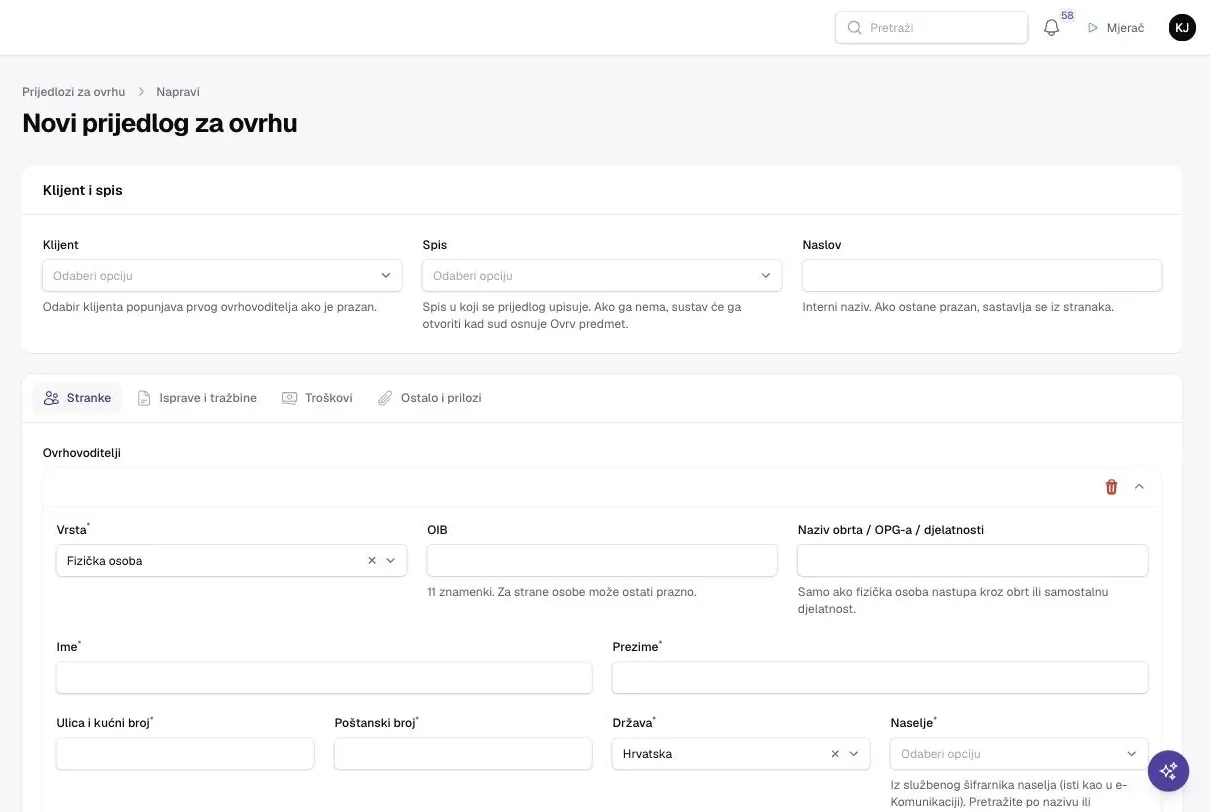Open the notifications bell

pyautogui.click(x=1051, y=28)
